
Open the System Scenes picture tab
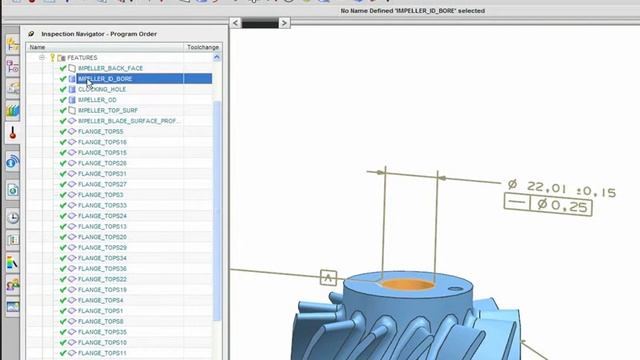click(x=12, y=307)
